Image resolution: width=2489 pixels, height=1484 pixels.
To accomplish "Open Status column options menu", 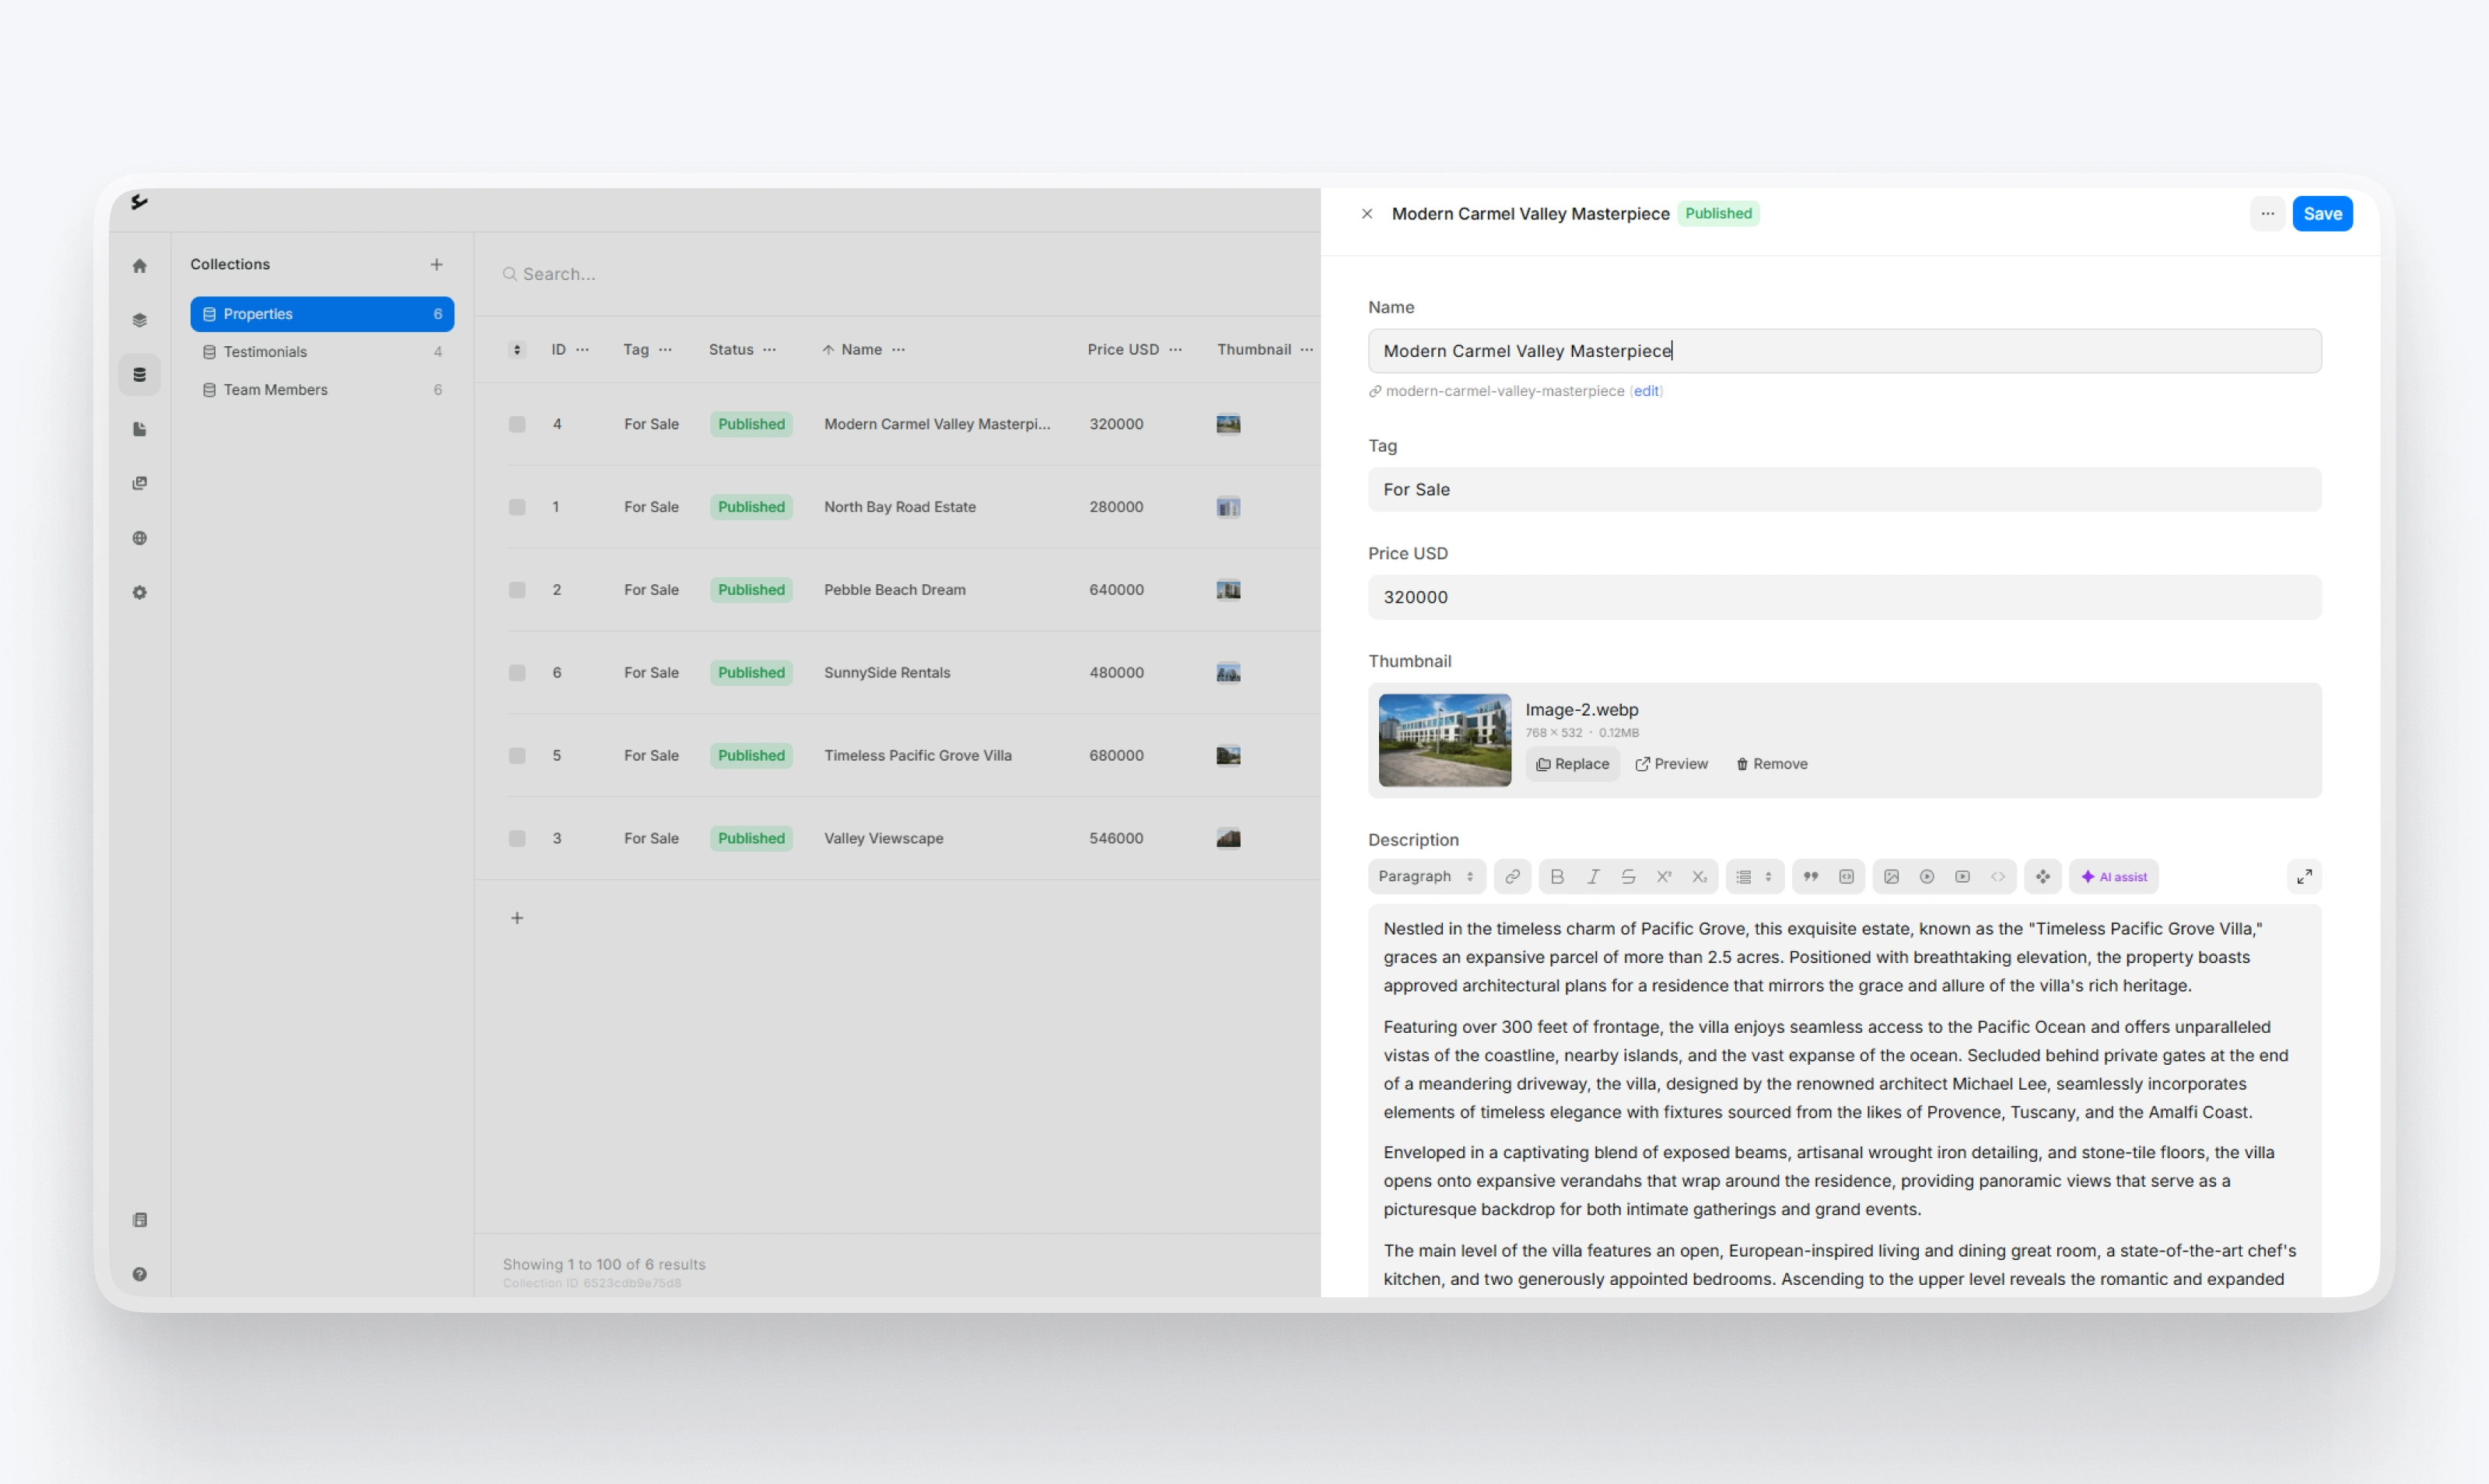I will click(x=769, y=350).
